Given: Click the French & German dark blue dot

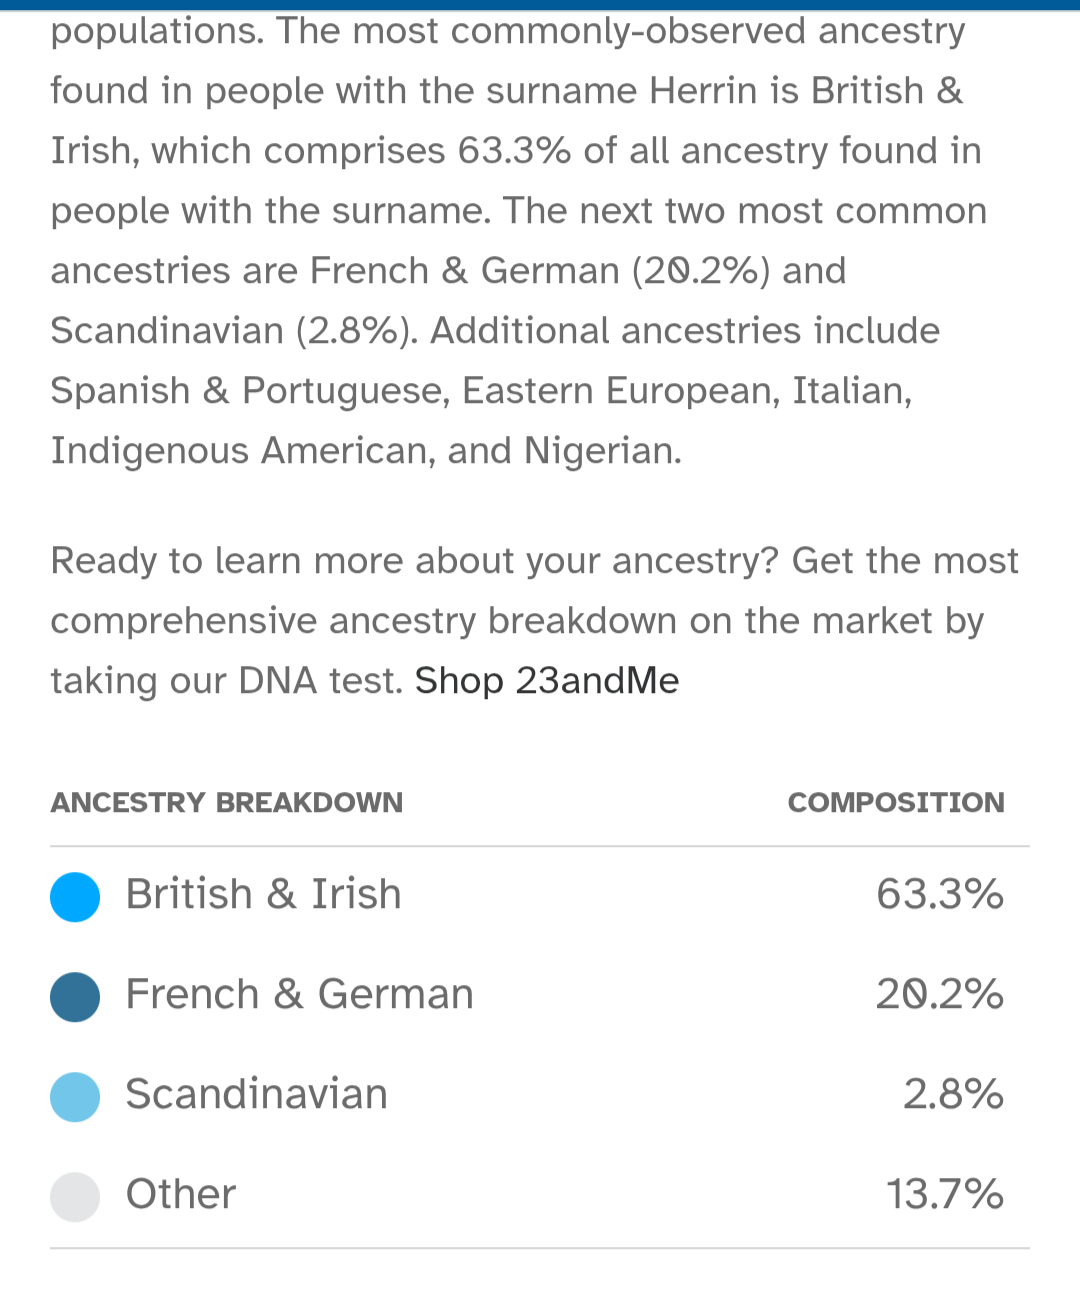Looking at the screenshot, I should pyautogui.click(x=75, y=996).
